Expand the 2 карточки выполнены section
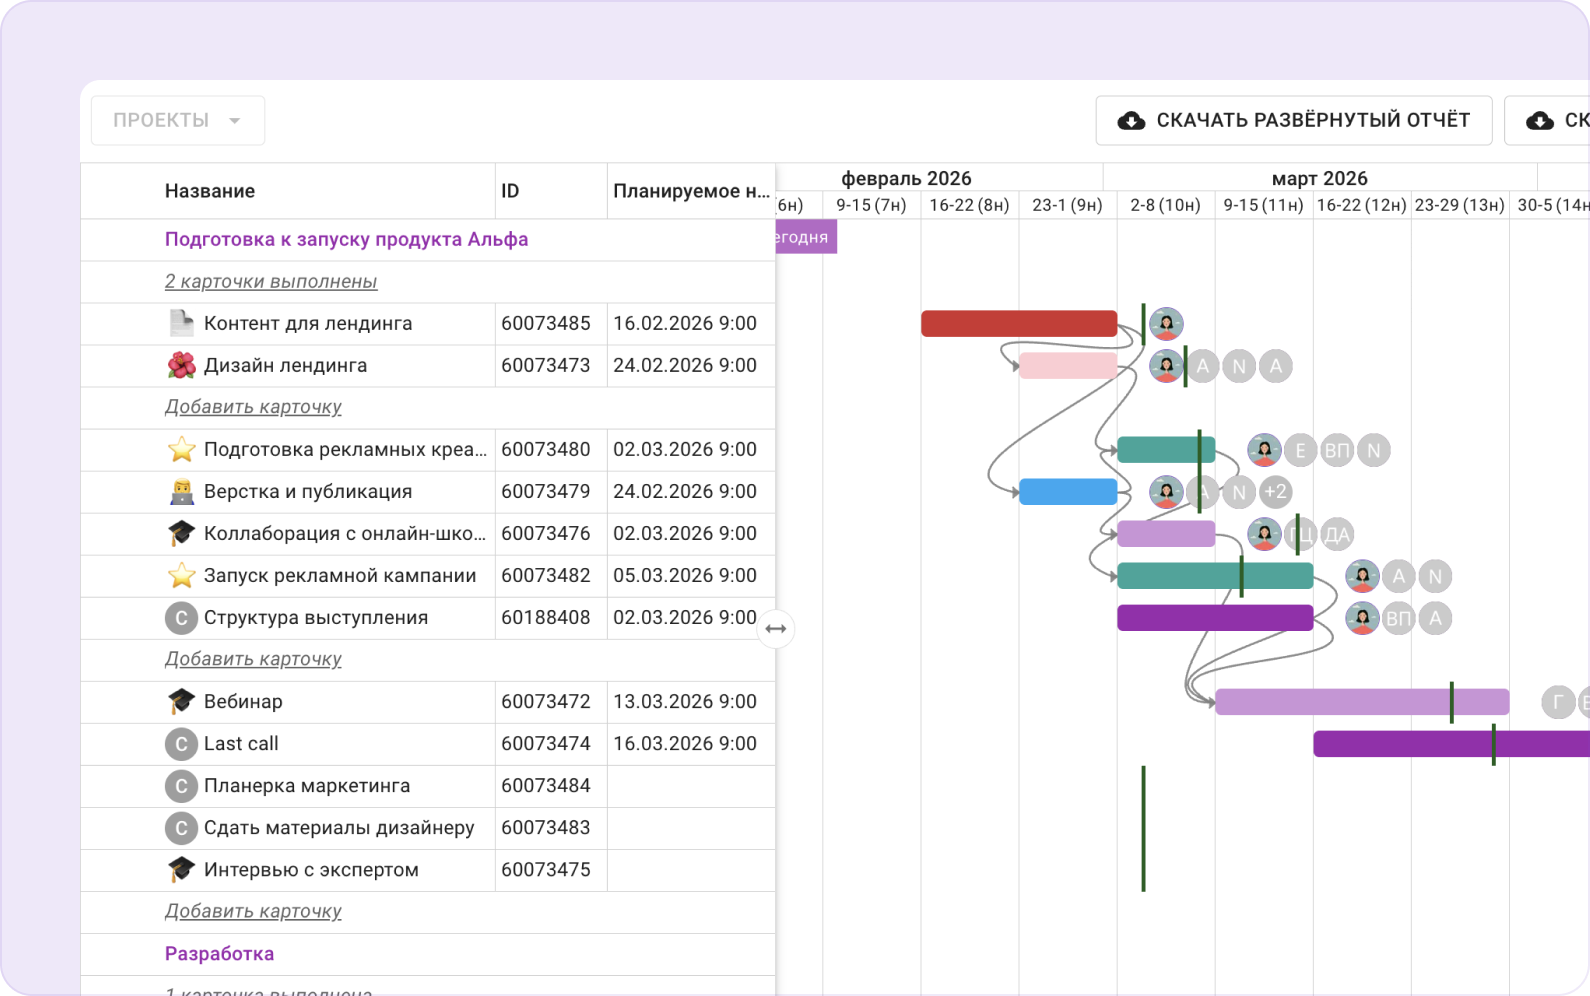The width and height of the screenshot is (1590, 996). tap(271, 282)
